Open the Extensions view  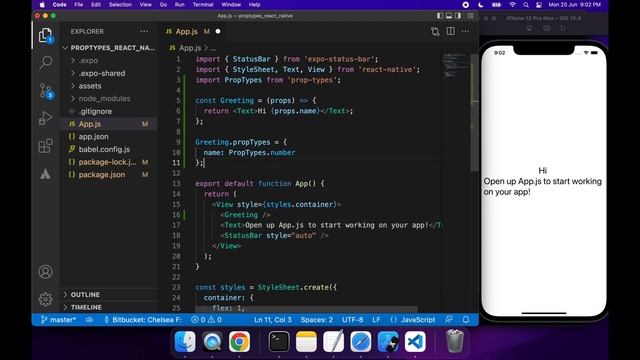coord(45,146)
